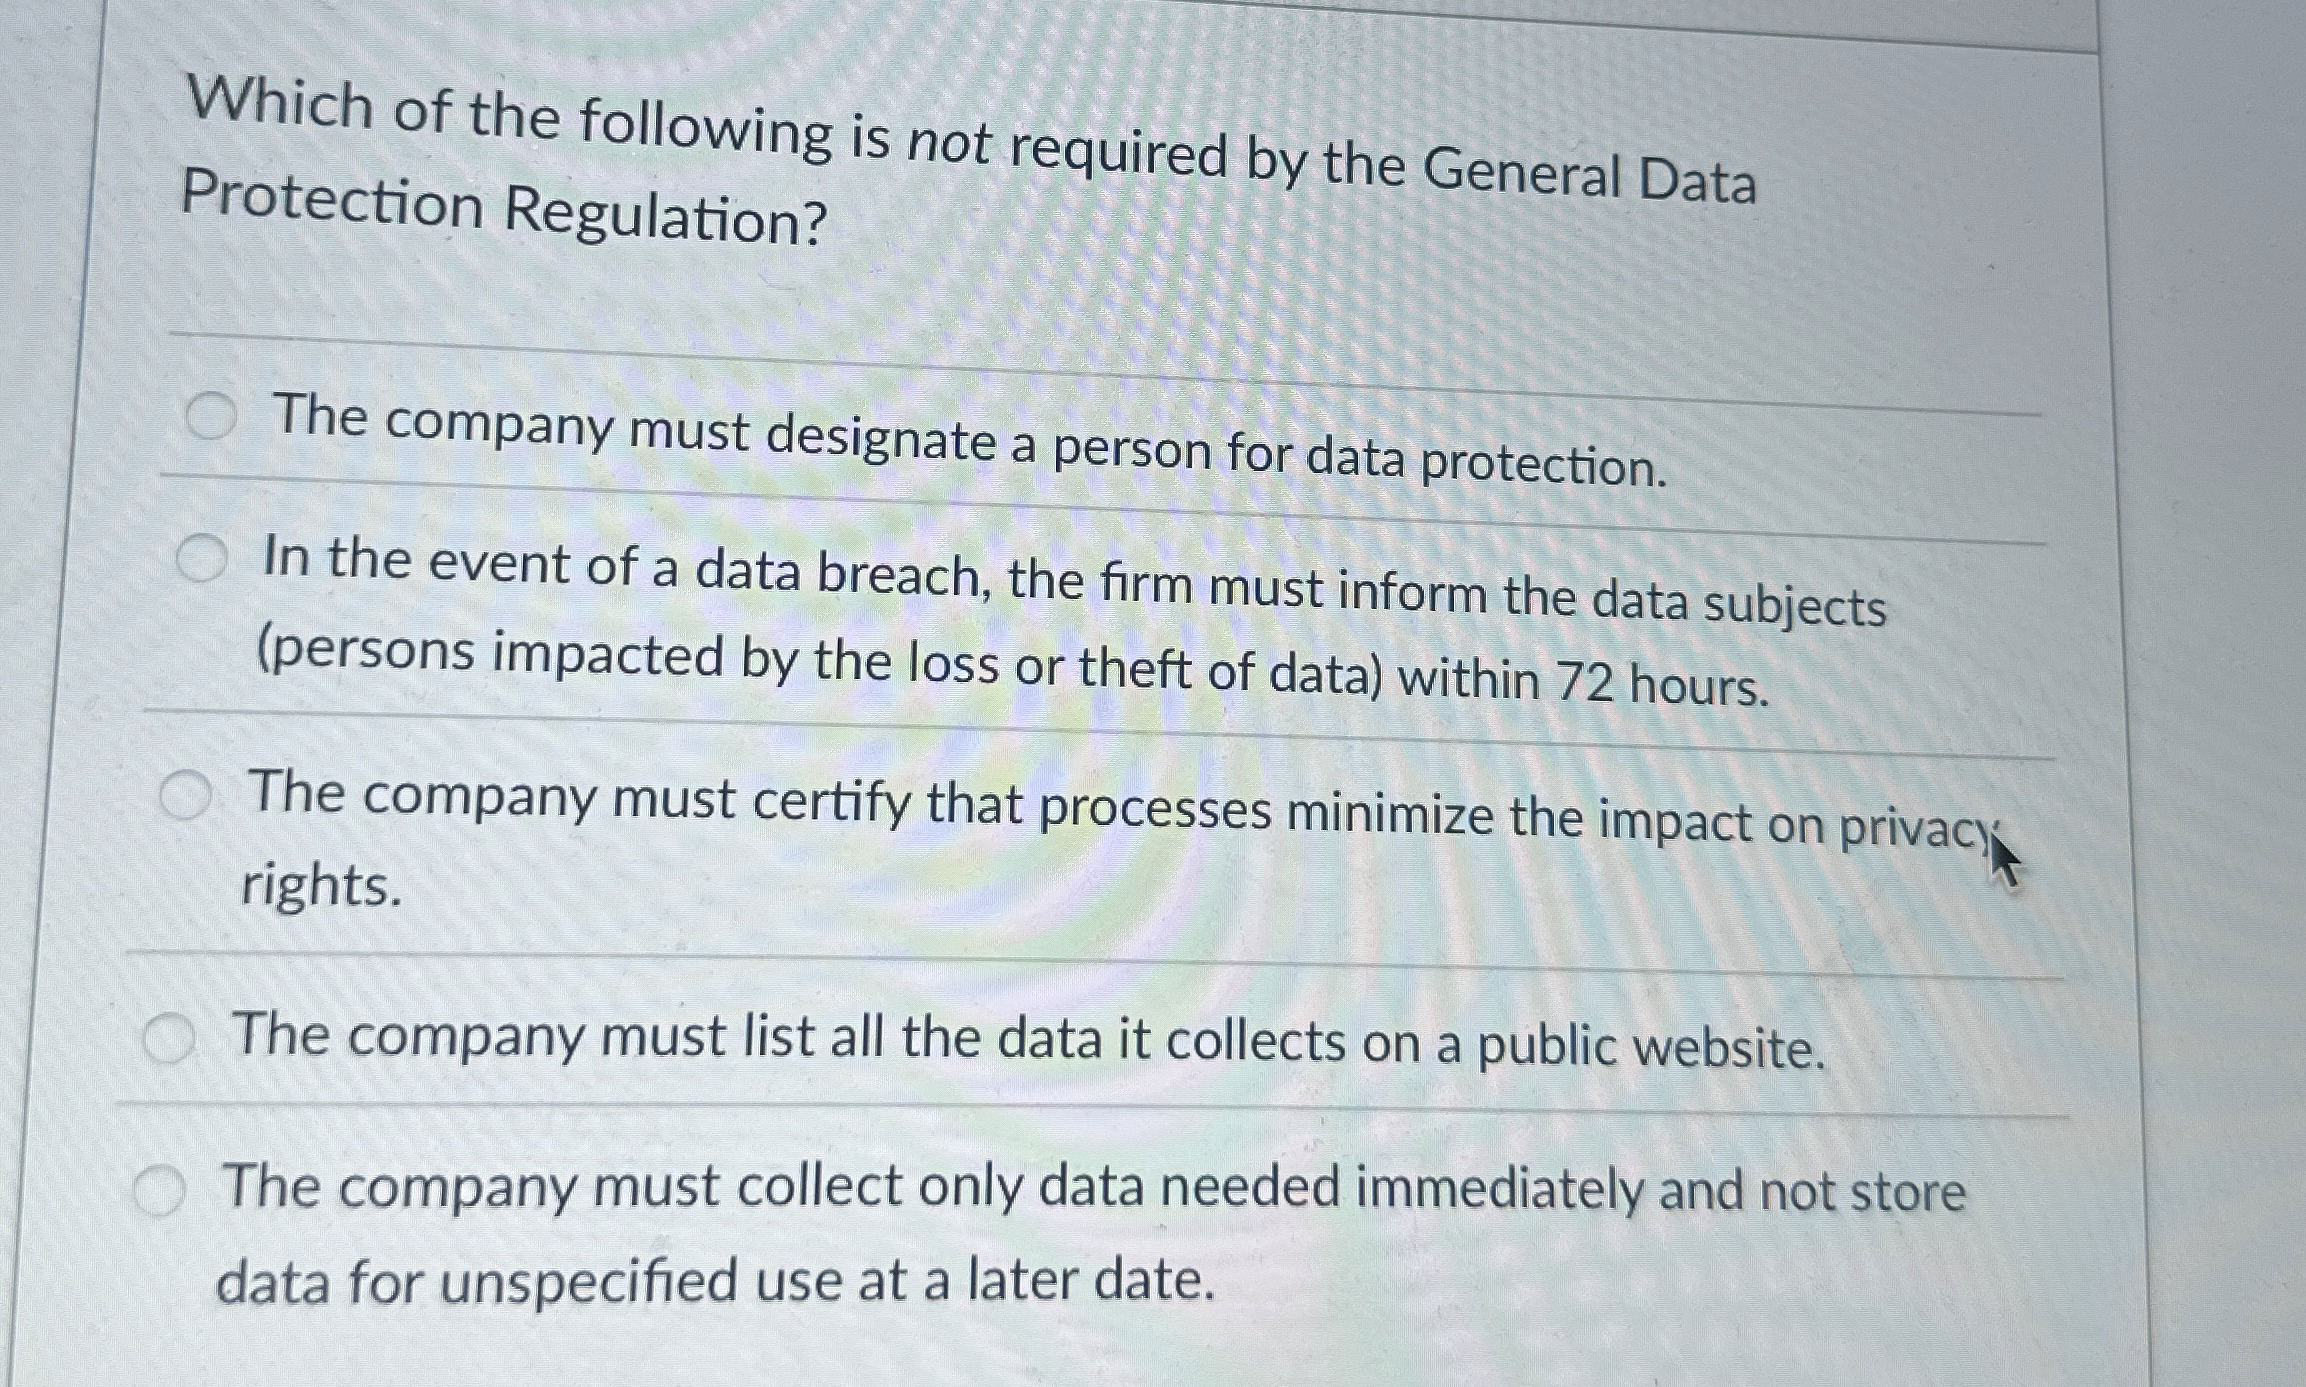2306x1387 pixels.
Task: Click the second answer option text
Action: (1000, 620)
